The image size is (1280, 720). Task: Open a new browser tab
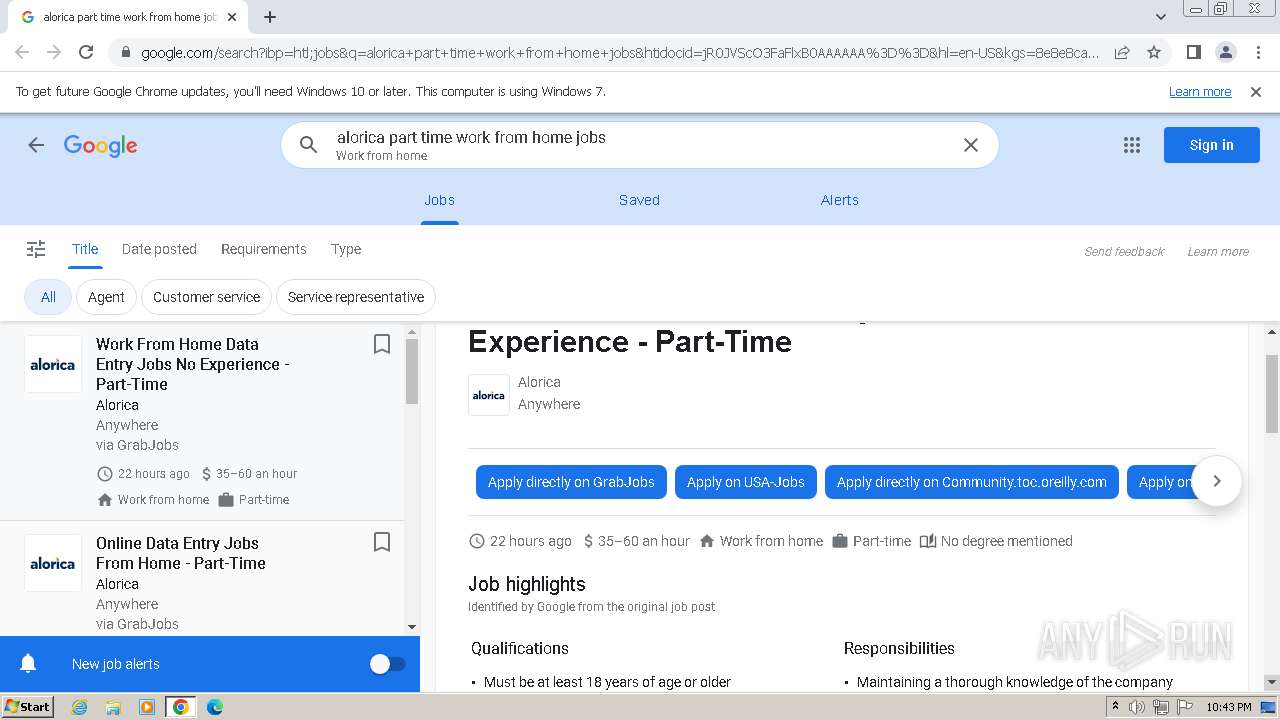point(270,17)
